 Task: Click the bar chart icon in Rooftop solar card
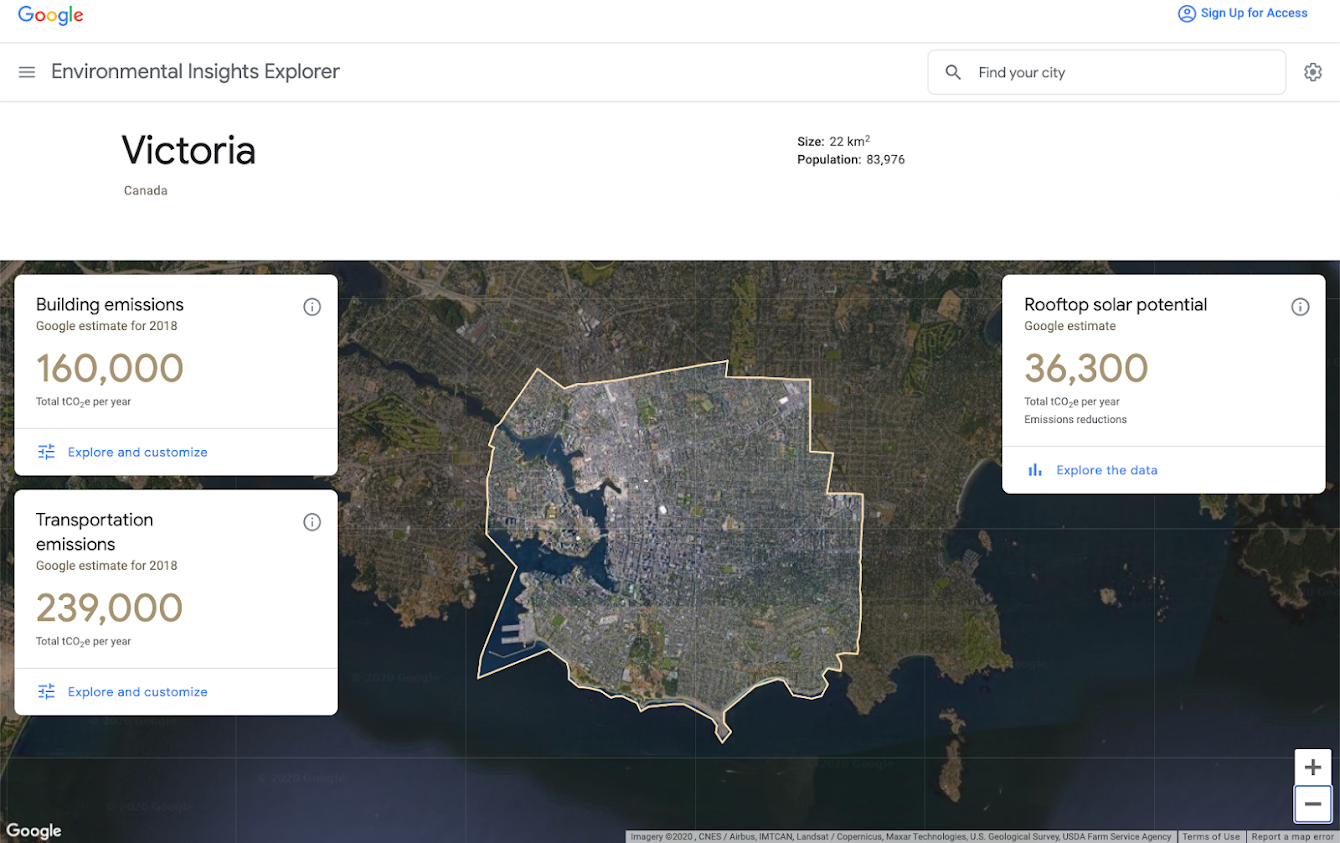tap(1035, 470)
